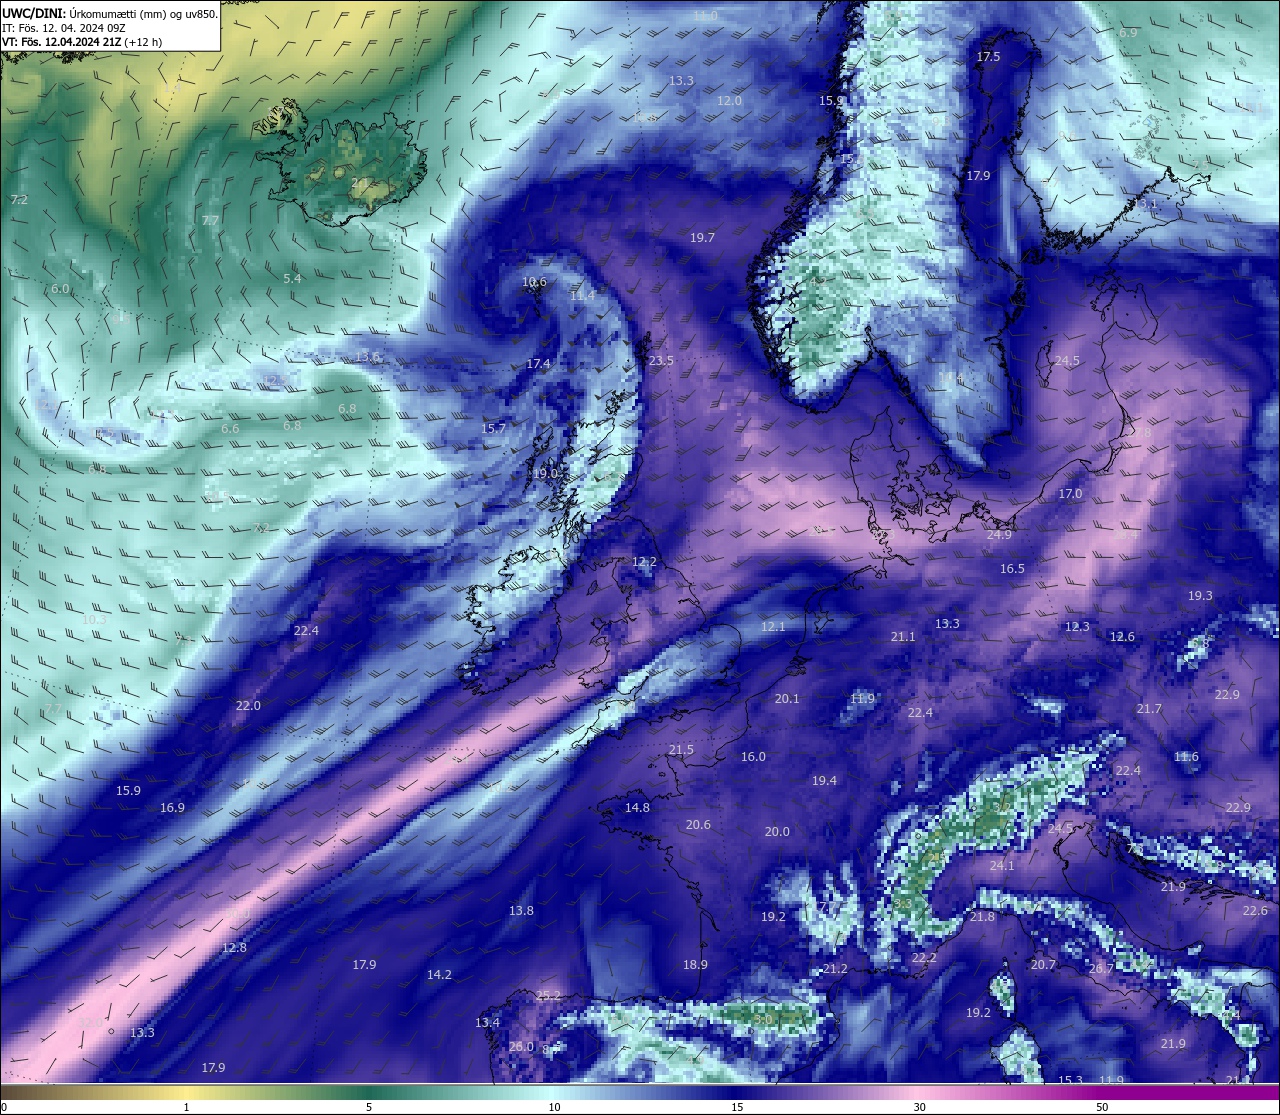Click the 16.9 value on the map
The height and width of the screenshot is (1115, 1280).
click(x=172, y=808)
